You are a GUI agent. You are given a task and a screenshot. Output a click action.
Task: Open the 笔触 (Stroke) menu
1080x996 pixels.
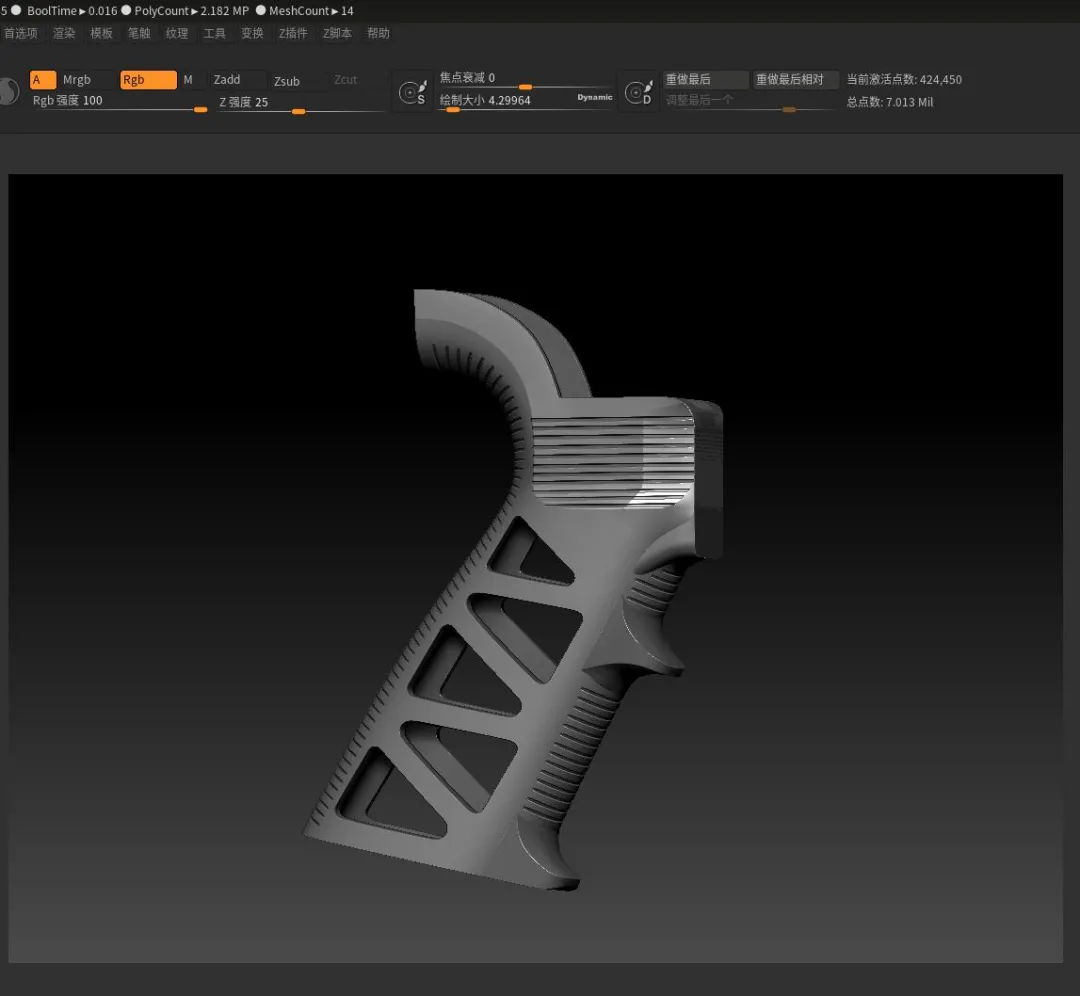[139, 33]
